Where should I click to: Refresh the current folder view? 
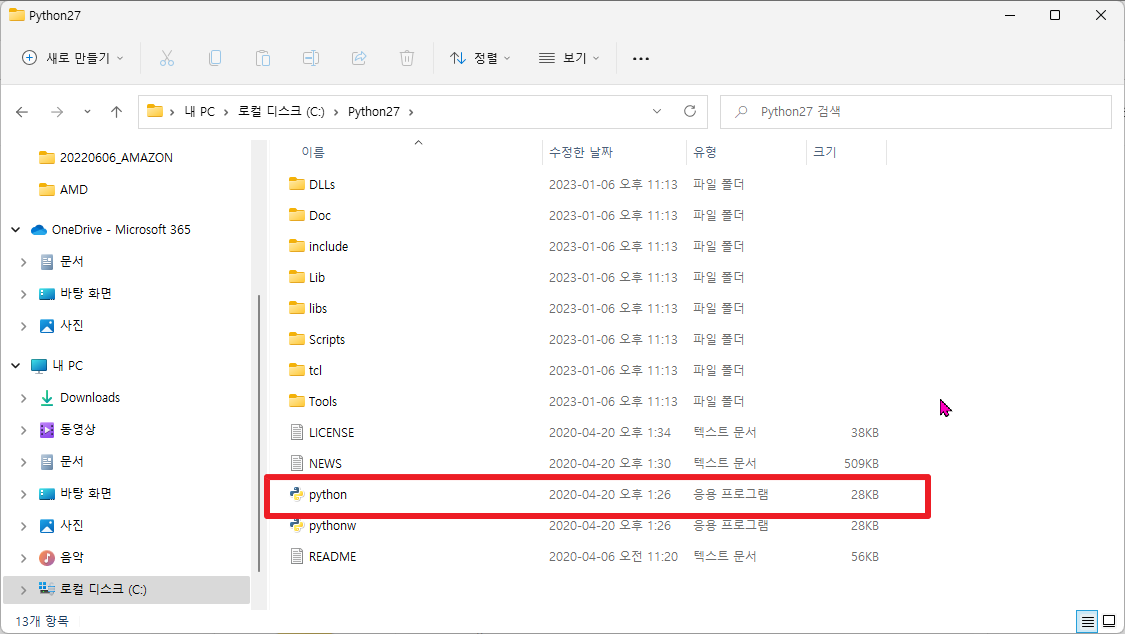pos(689,111)
